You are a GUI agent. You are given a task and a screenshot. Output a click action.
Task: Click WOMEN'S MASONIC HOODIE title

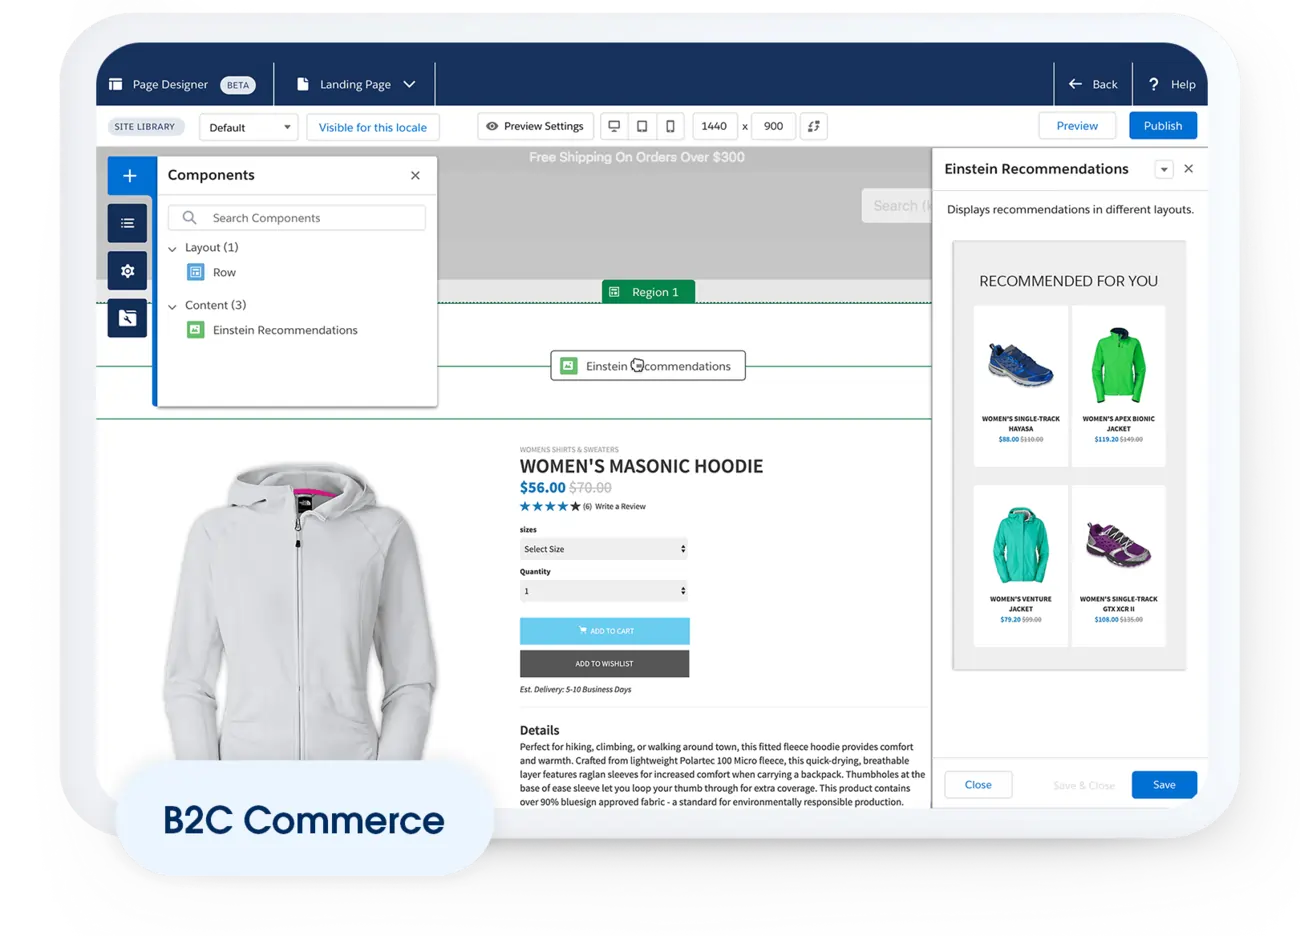641,466
